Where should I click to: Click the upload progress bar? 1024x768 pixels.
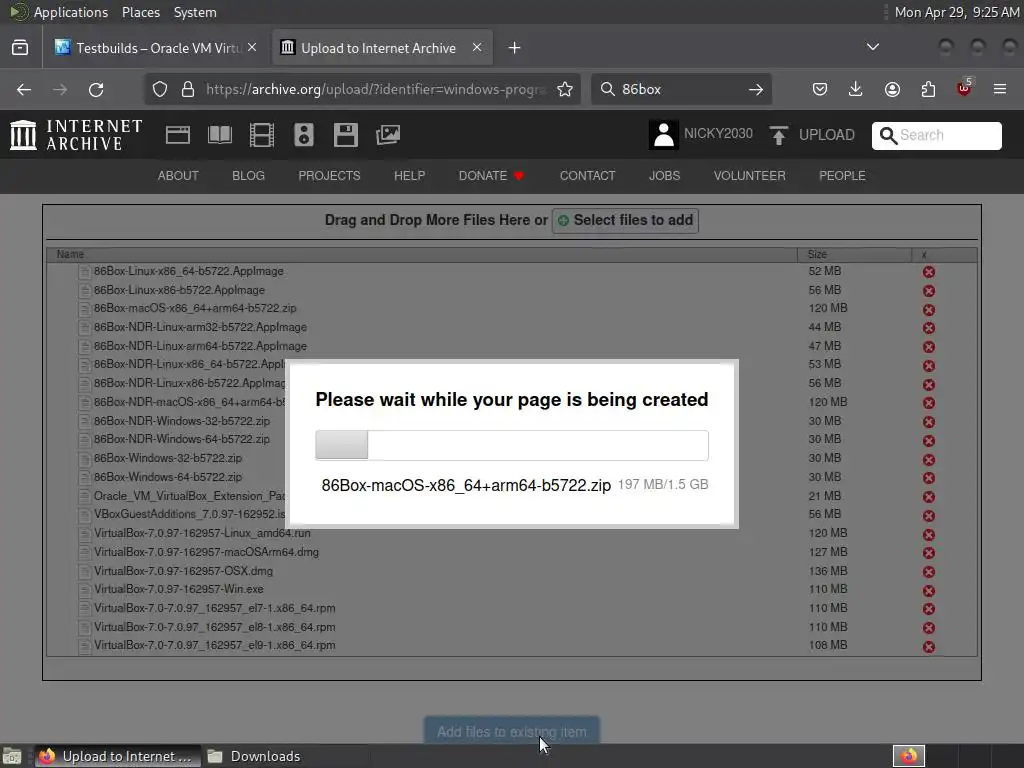pyautogui.click(x=511, y=445)
